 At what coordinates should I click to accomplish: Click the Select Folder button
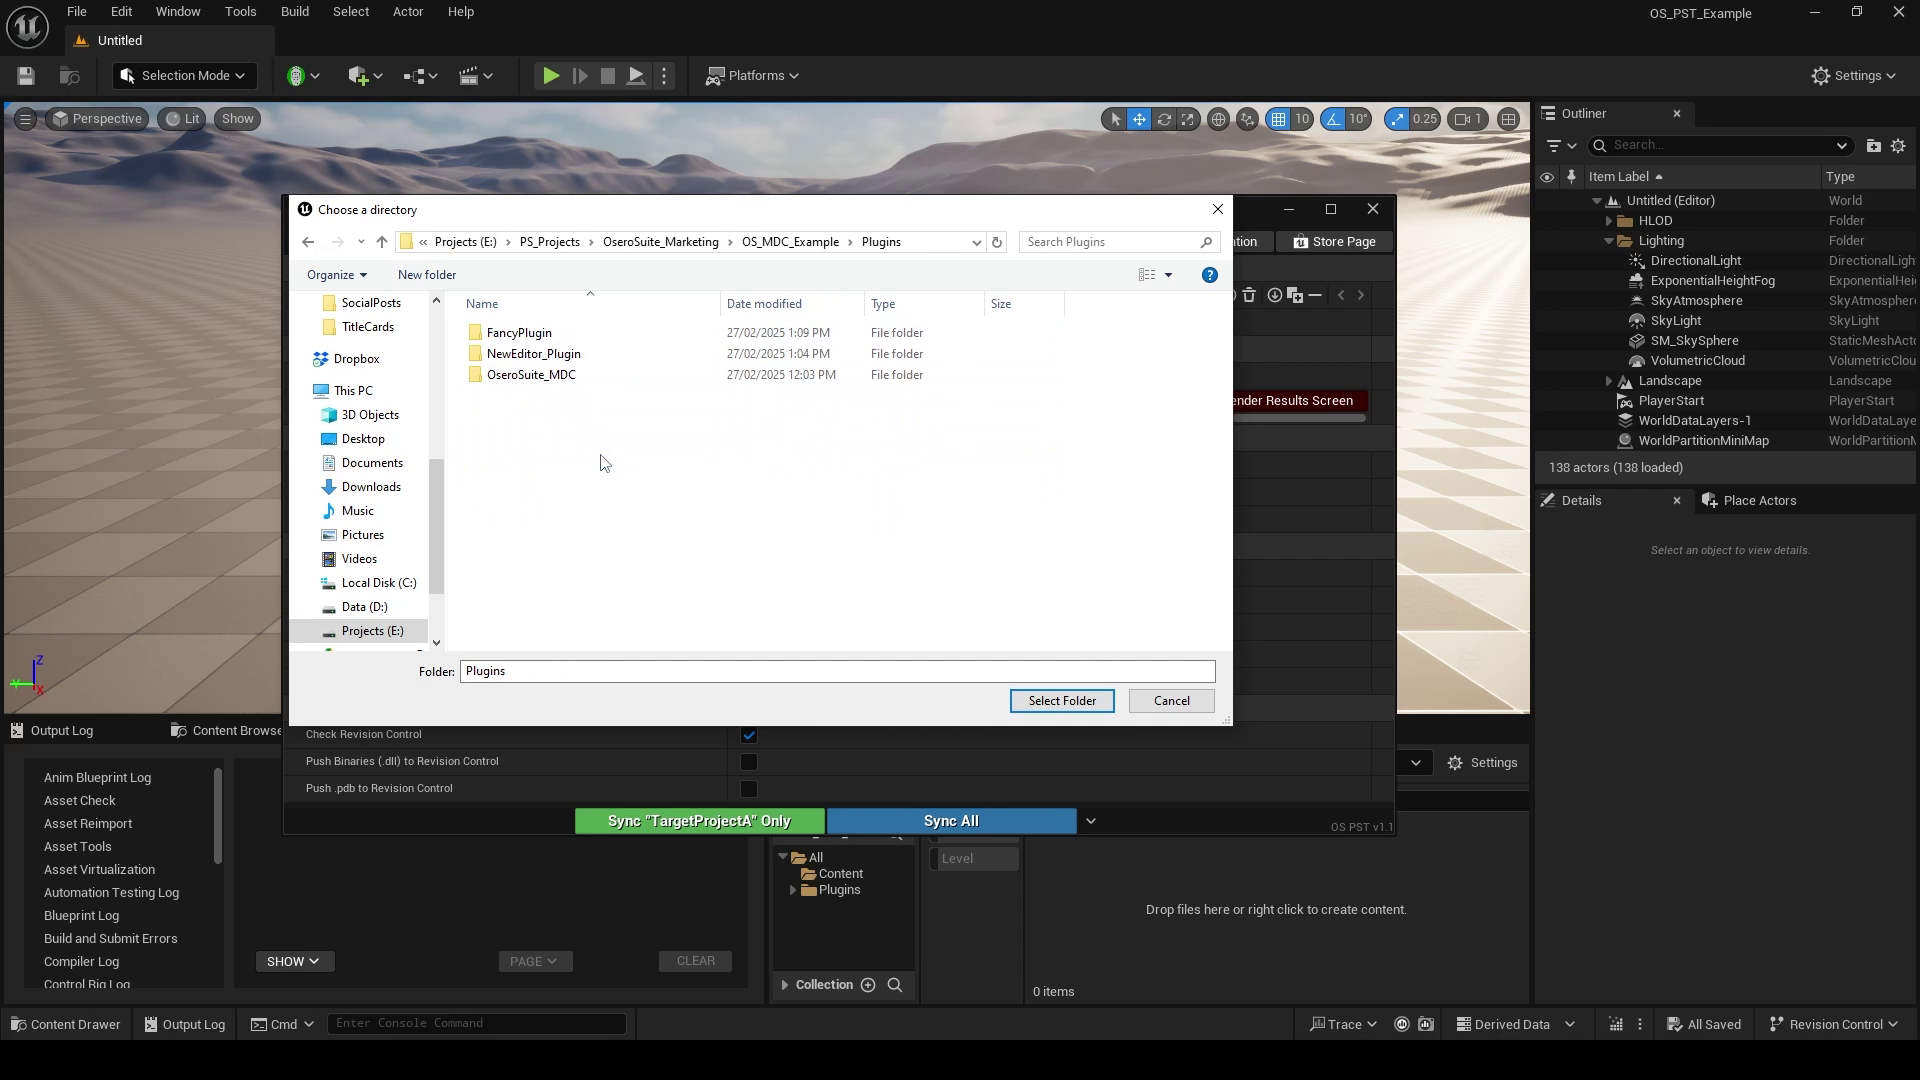pos(1062,701)
